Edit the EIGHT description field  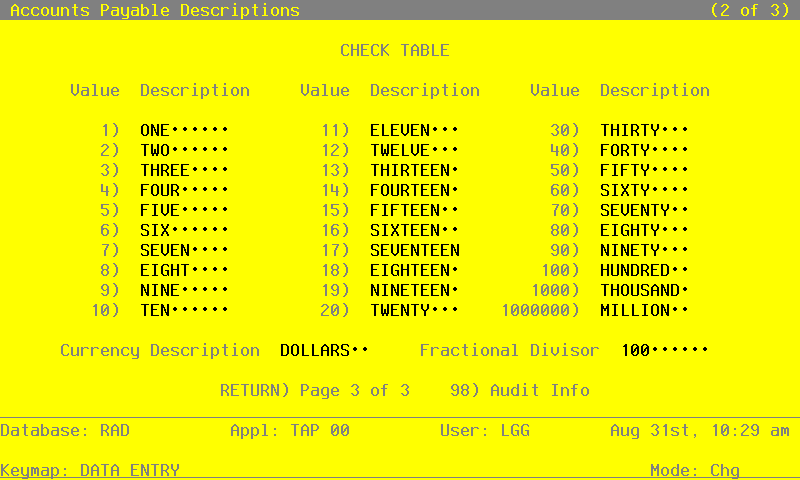click(x=184, y=270)
